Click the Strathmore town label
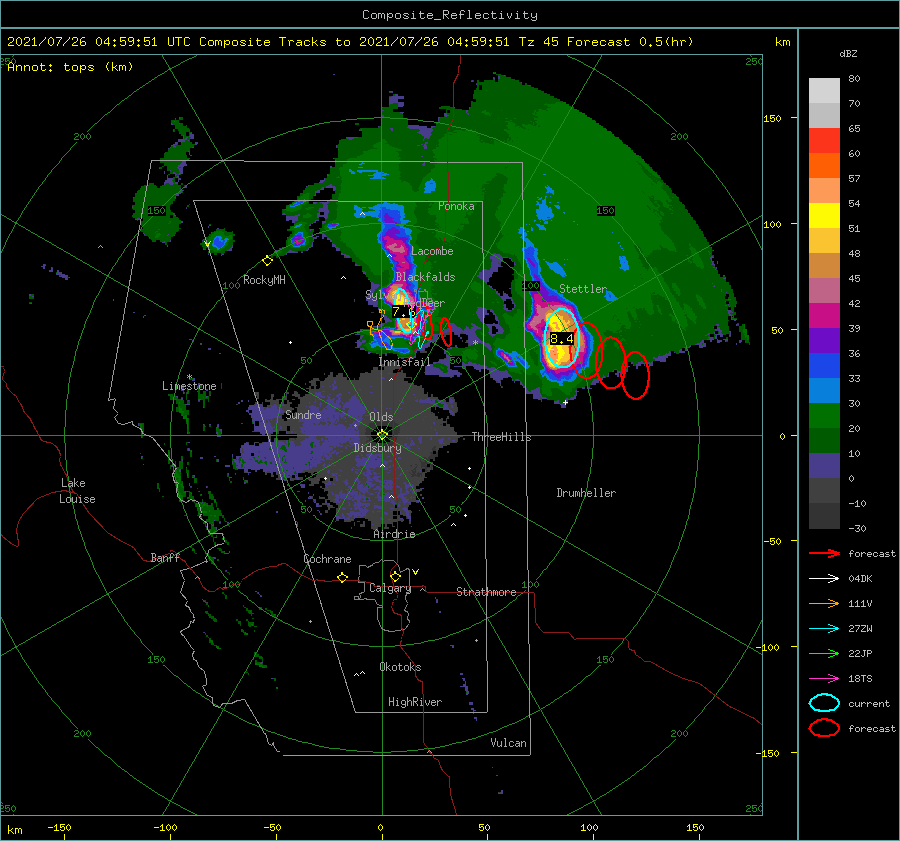 (486, 592)
